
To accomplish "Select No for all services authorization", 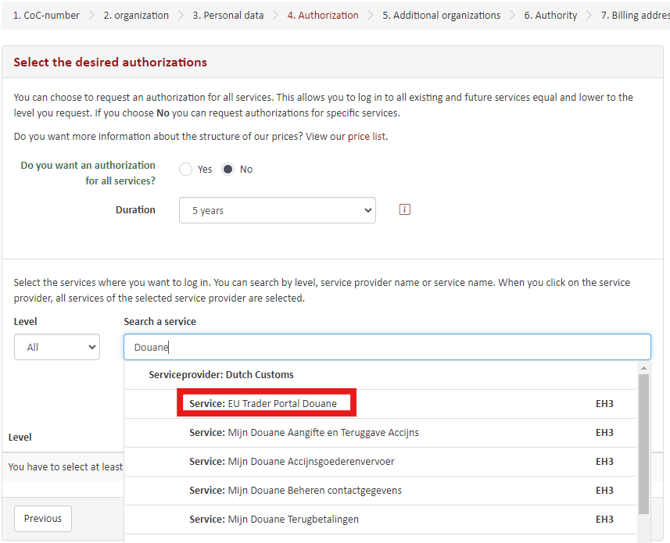I will (x=228, y=169).
